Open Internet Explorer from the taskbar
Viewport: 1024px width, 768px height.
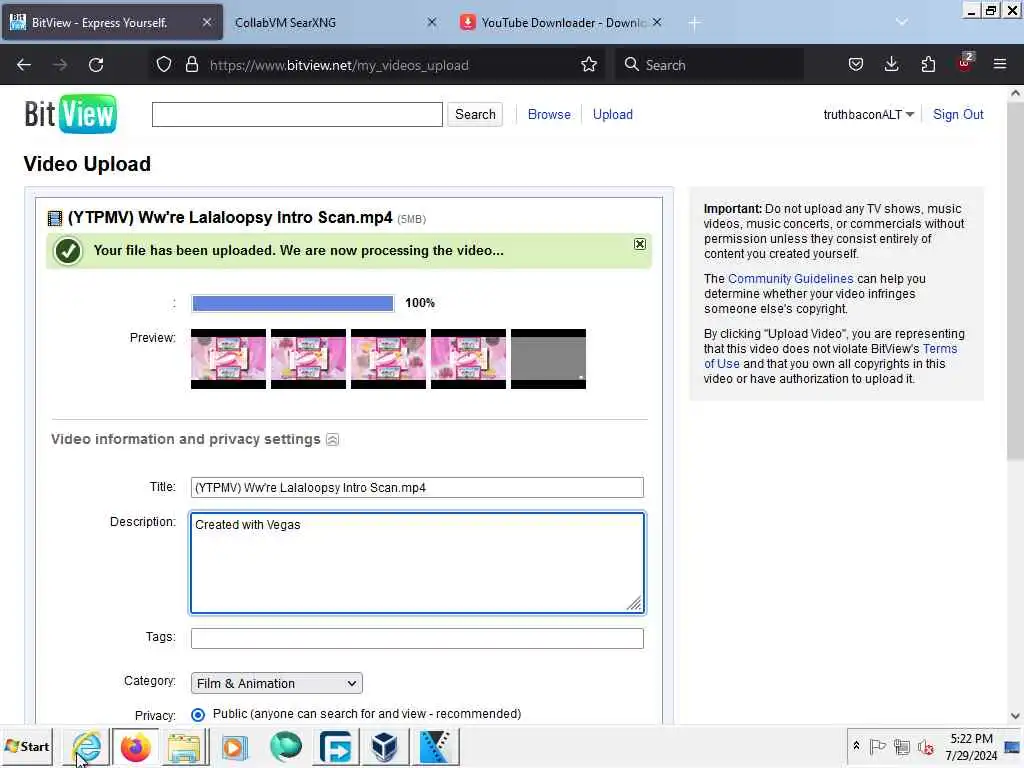pyautogui.click(x=87, y=746)
